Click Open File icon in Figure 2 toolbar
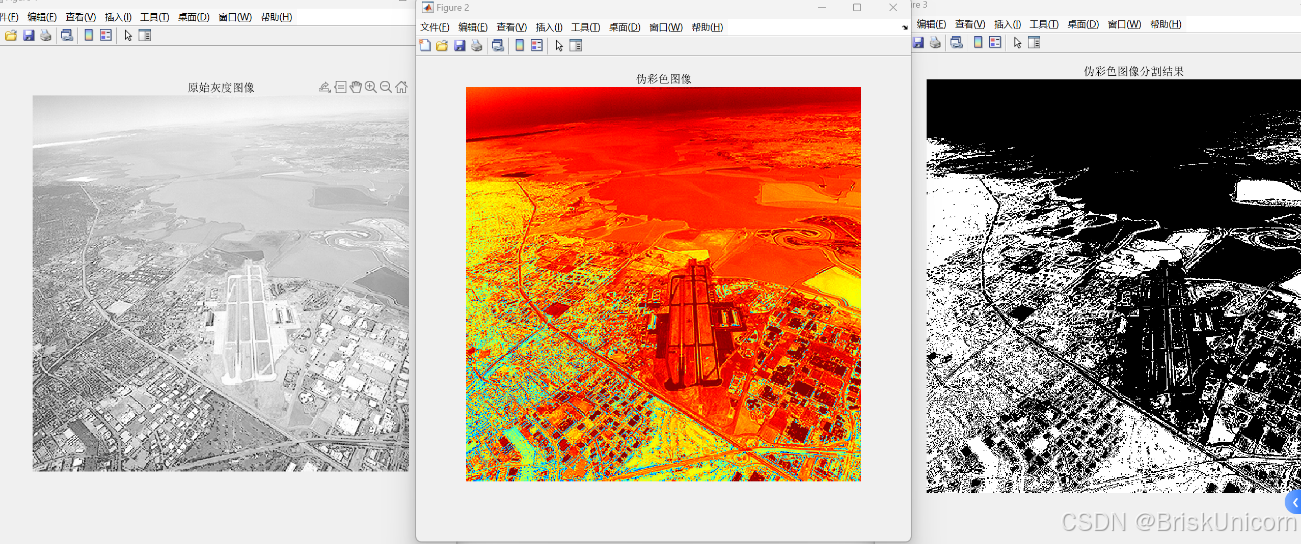The image size is (1301, 544). [441, 45]
